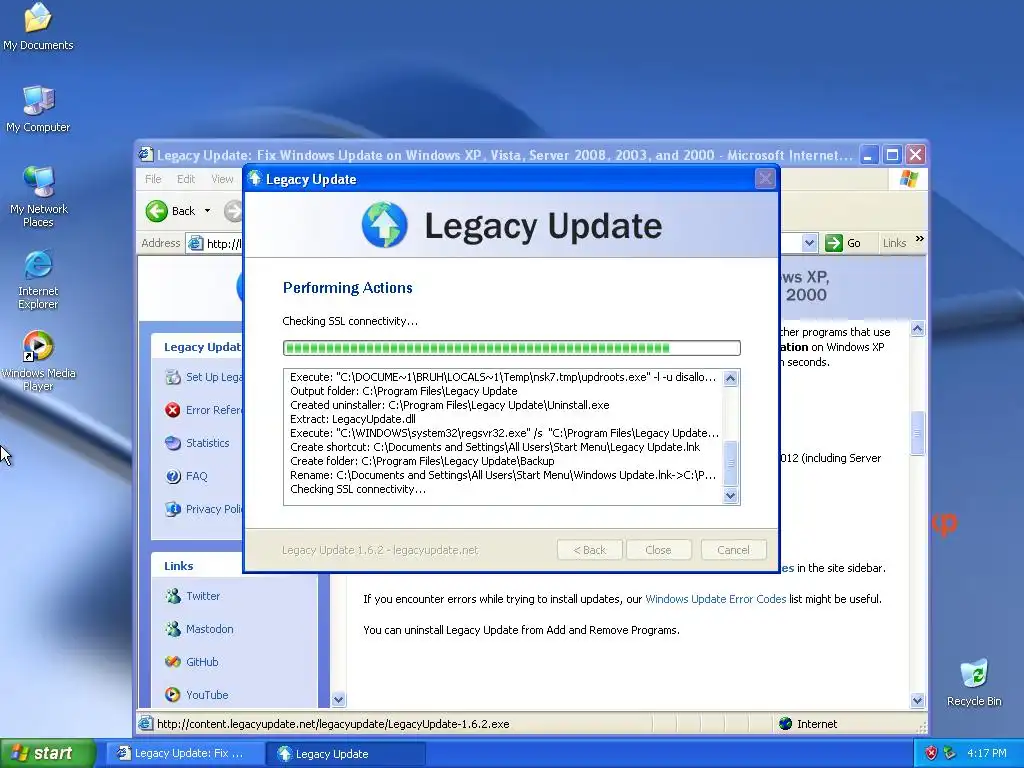Screen dimensions: 1024x768
Task: Click the sidebar scroll down arrow
Action: 338,699
